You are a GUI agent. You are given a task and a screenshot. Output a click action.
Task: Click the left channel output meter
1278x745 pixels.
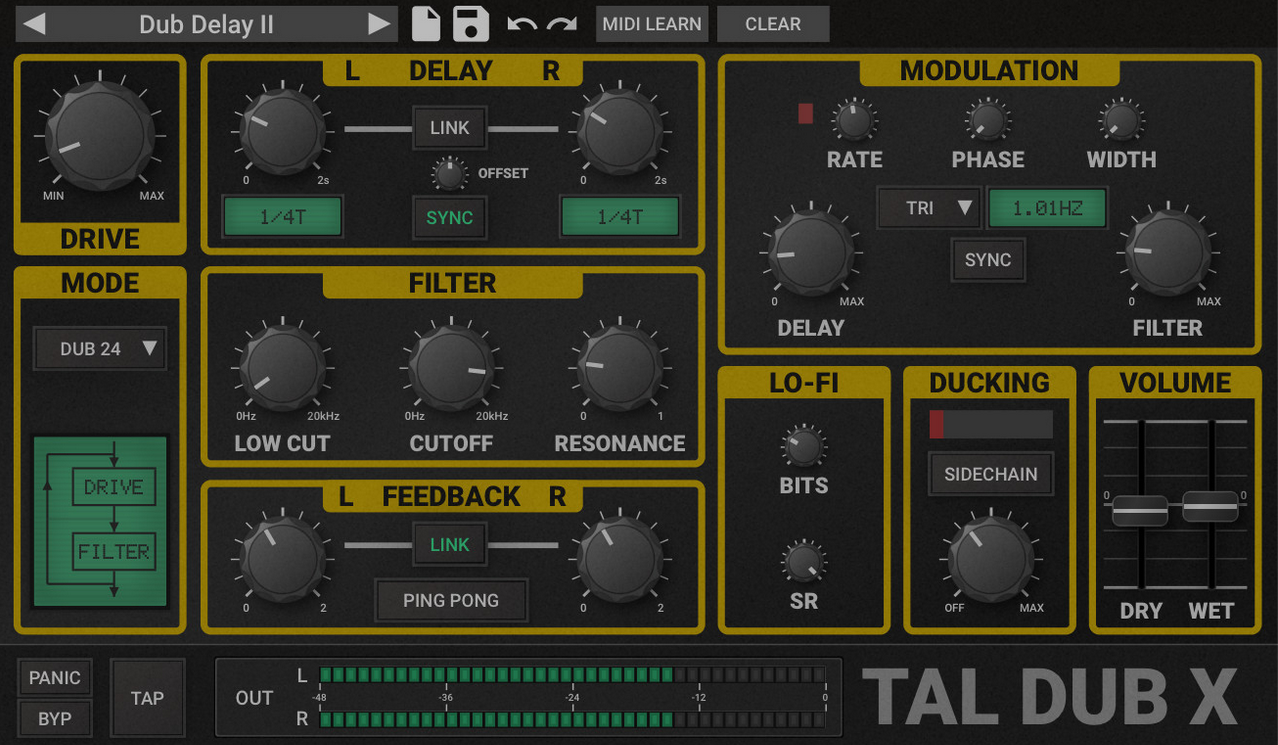tap(572, 675)
